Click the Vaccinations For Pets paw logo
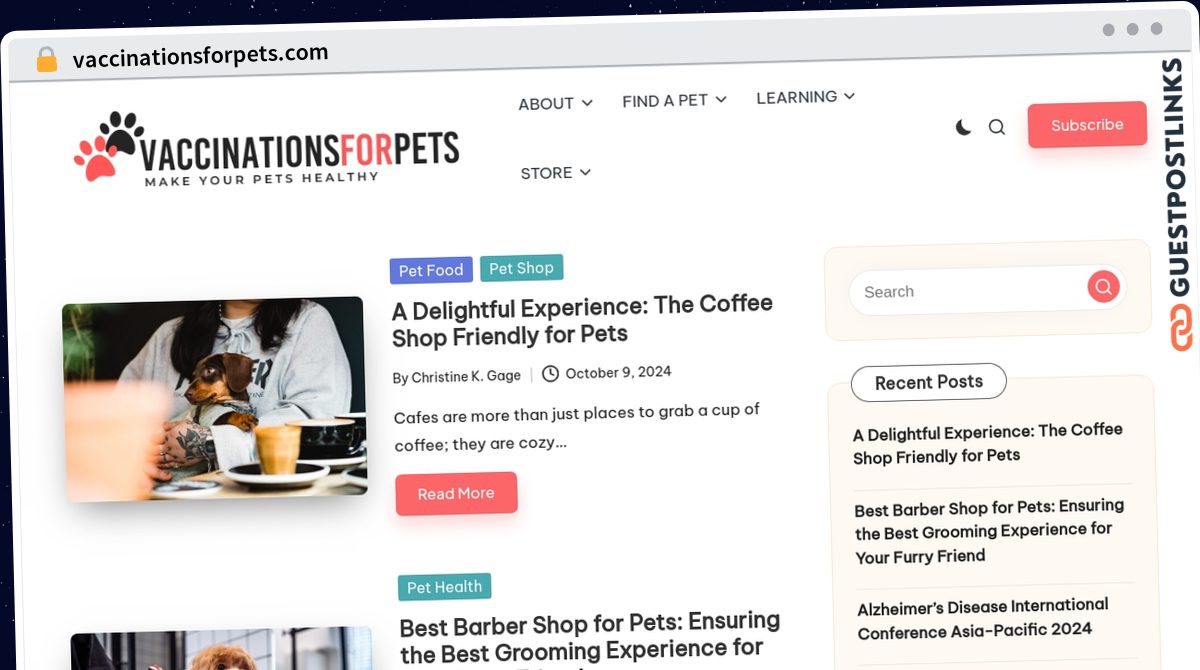 109,146
